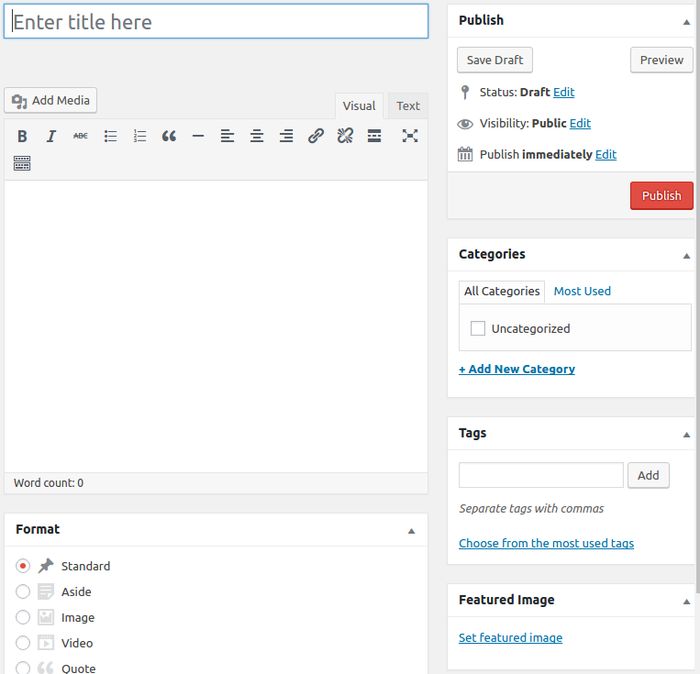Click the Image format icon
The image size is (700, 674).
(46, 617)
